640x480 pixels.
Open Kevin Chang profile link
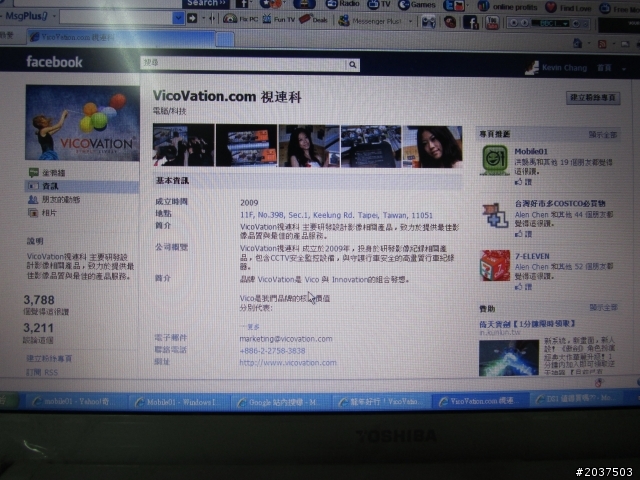pyautogui.click(x=564, y=68)
